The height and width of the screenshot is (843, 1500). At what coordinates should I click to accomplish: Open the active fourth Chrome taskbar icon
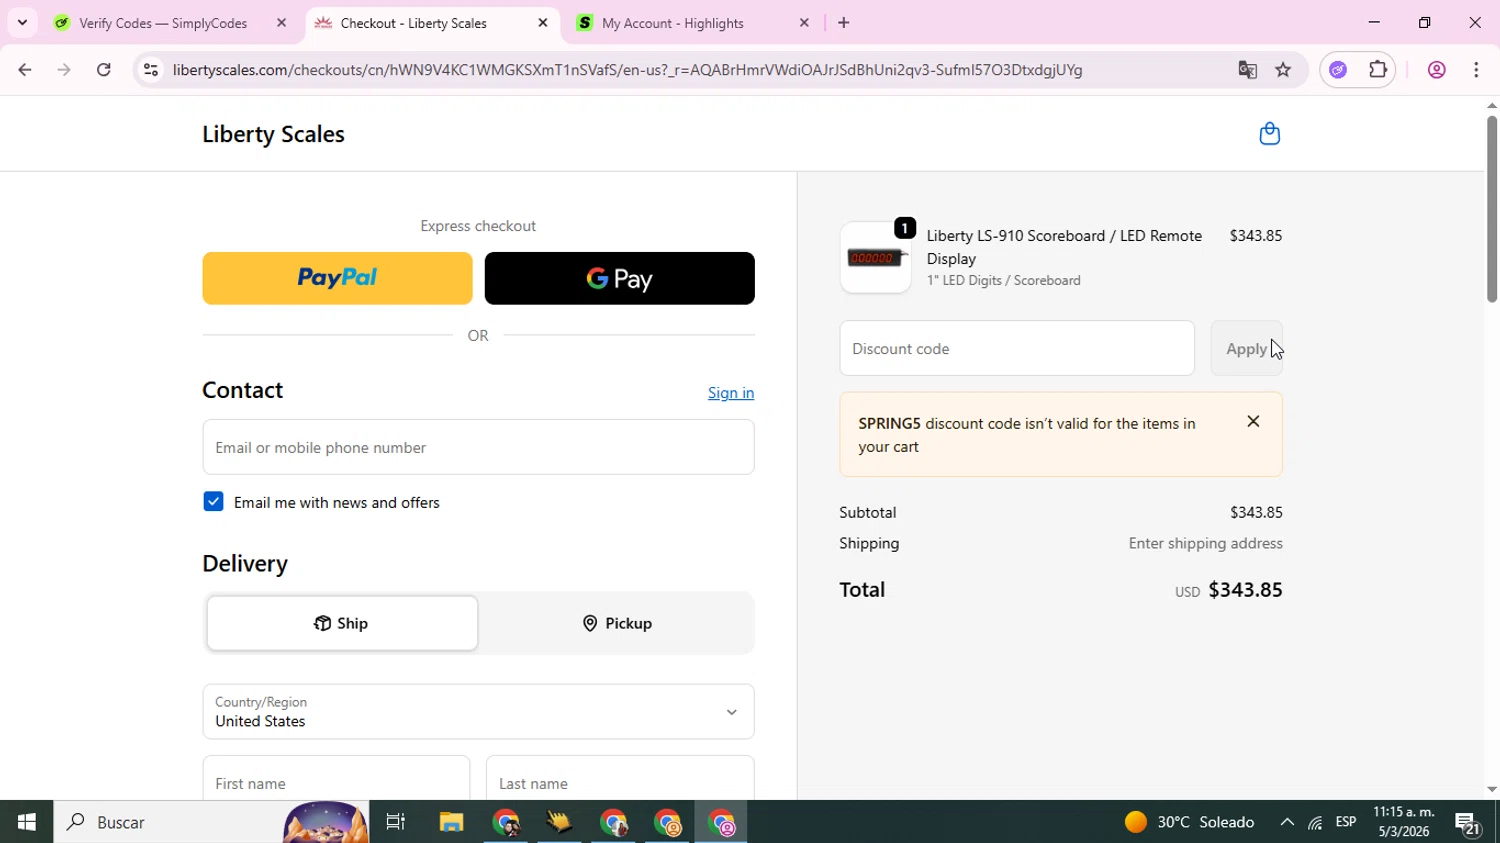tap(722, 822)
